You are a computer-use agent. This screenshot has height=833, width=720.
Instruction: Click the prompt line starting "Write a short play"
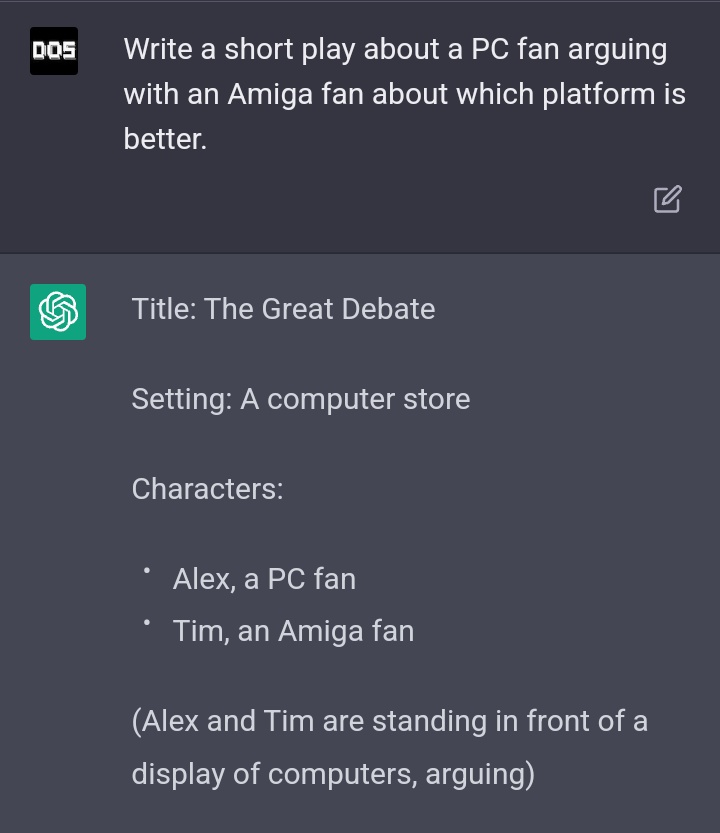395,50
